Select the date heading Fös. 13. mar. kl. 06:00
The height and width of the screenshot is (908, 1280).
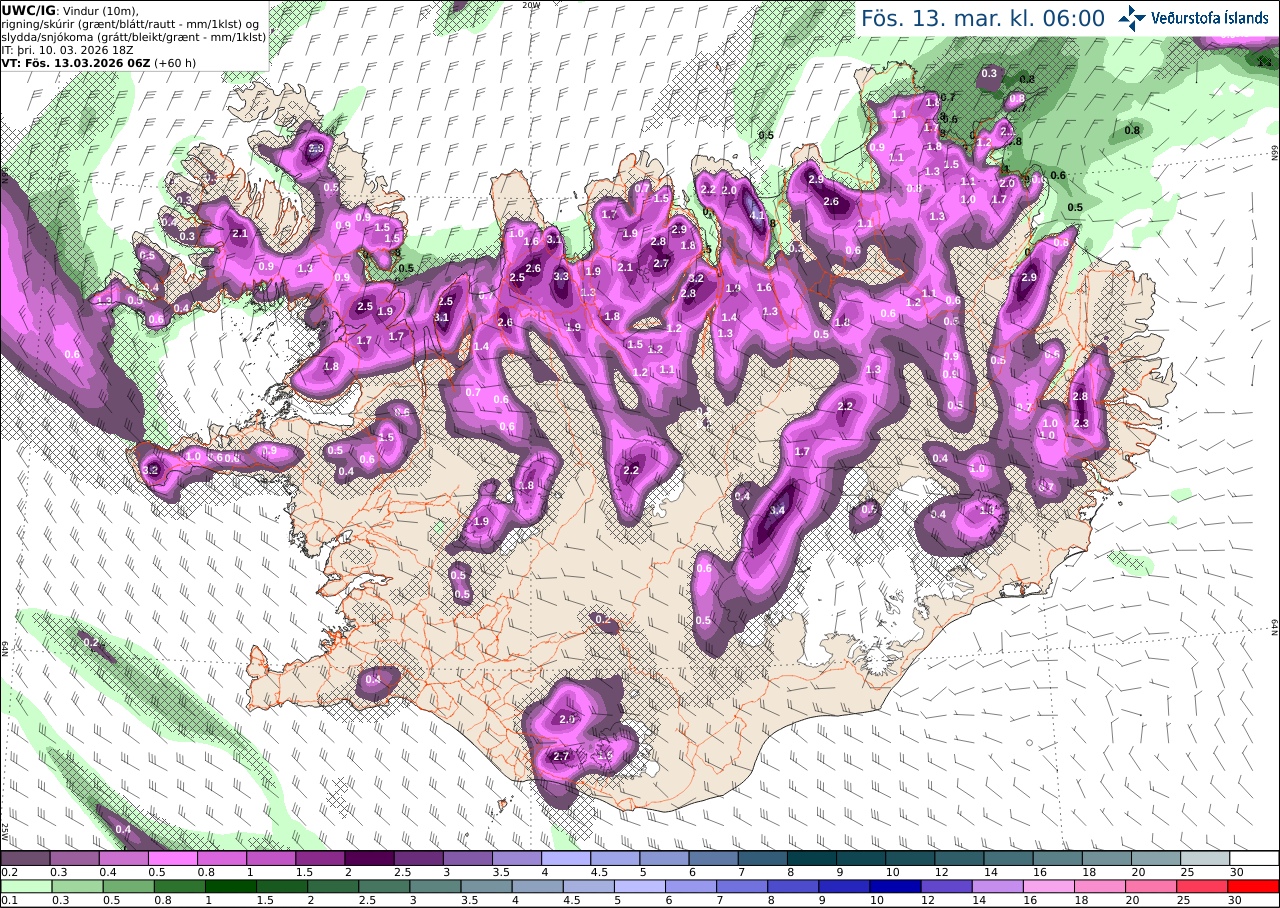point(983,19)
